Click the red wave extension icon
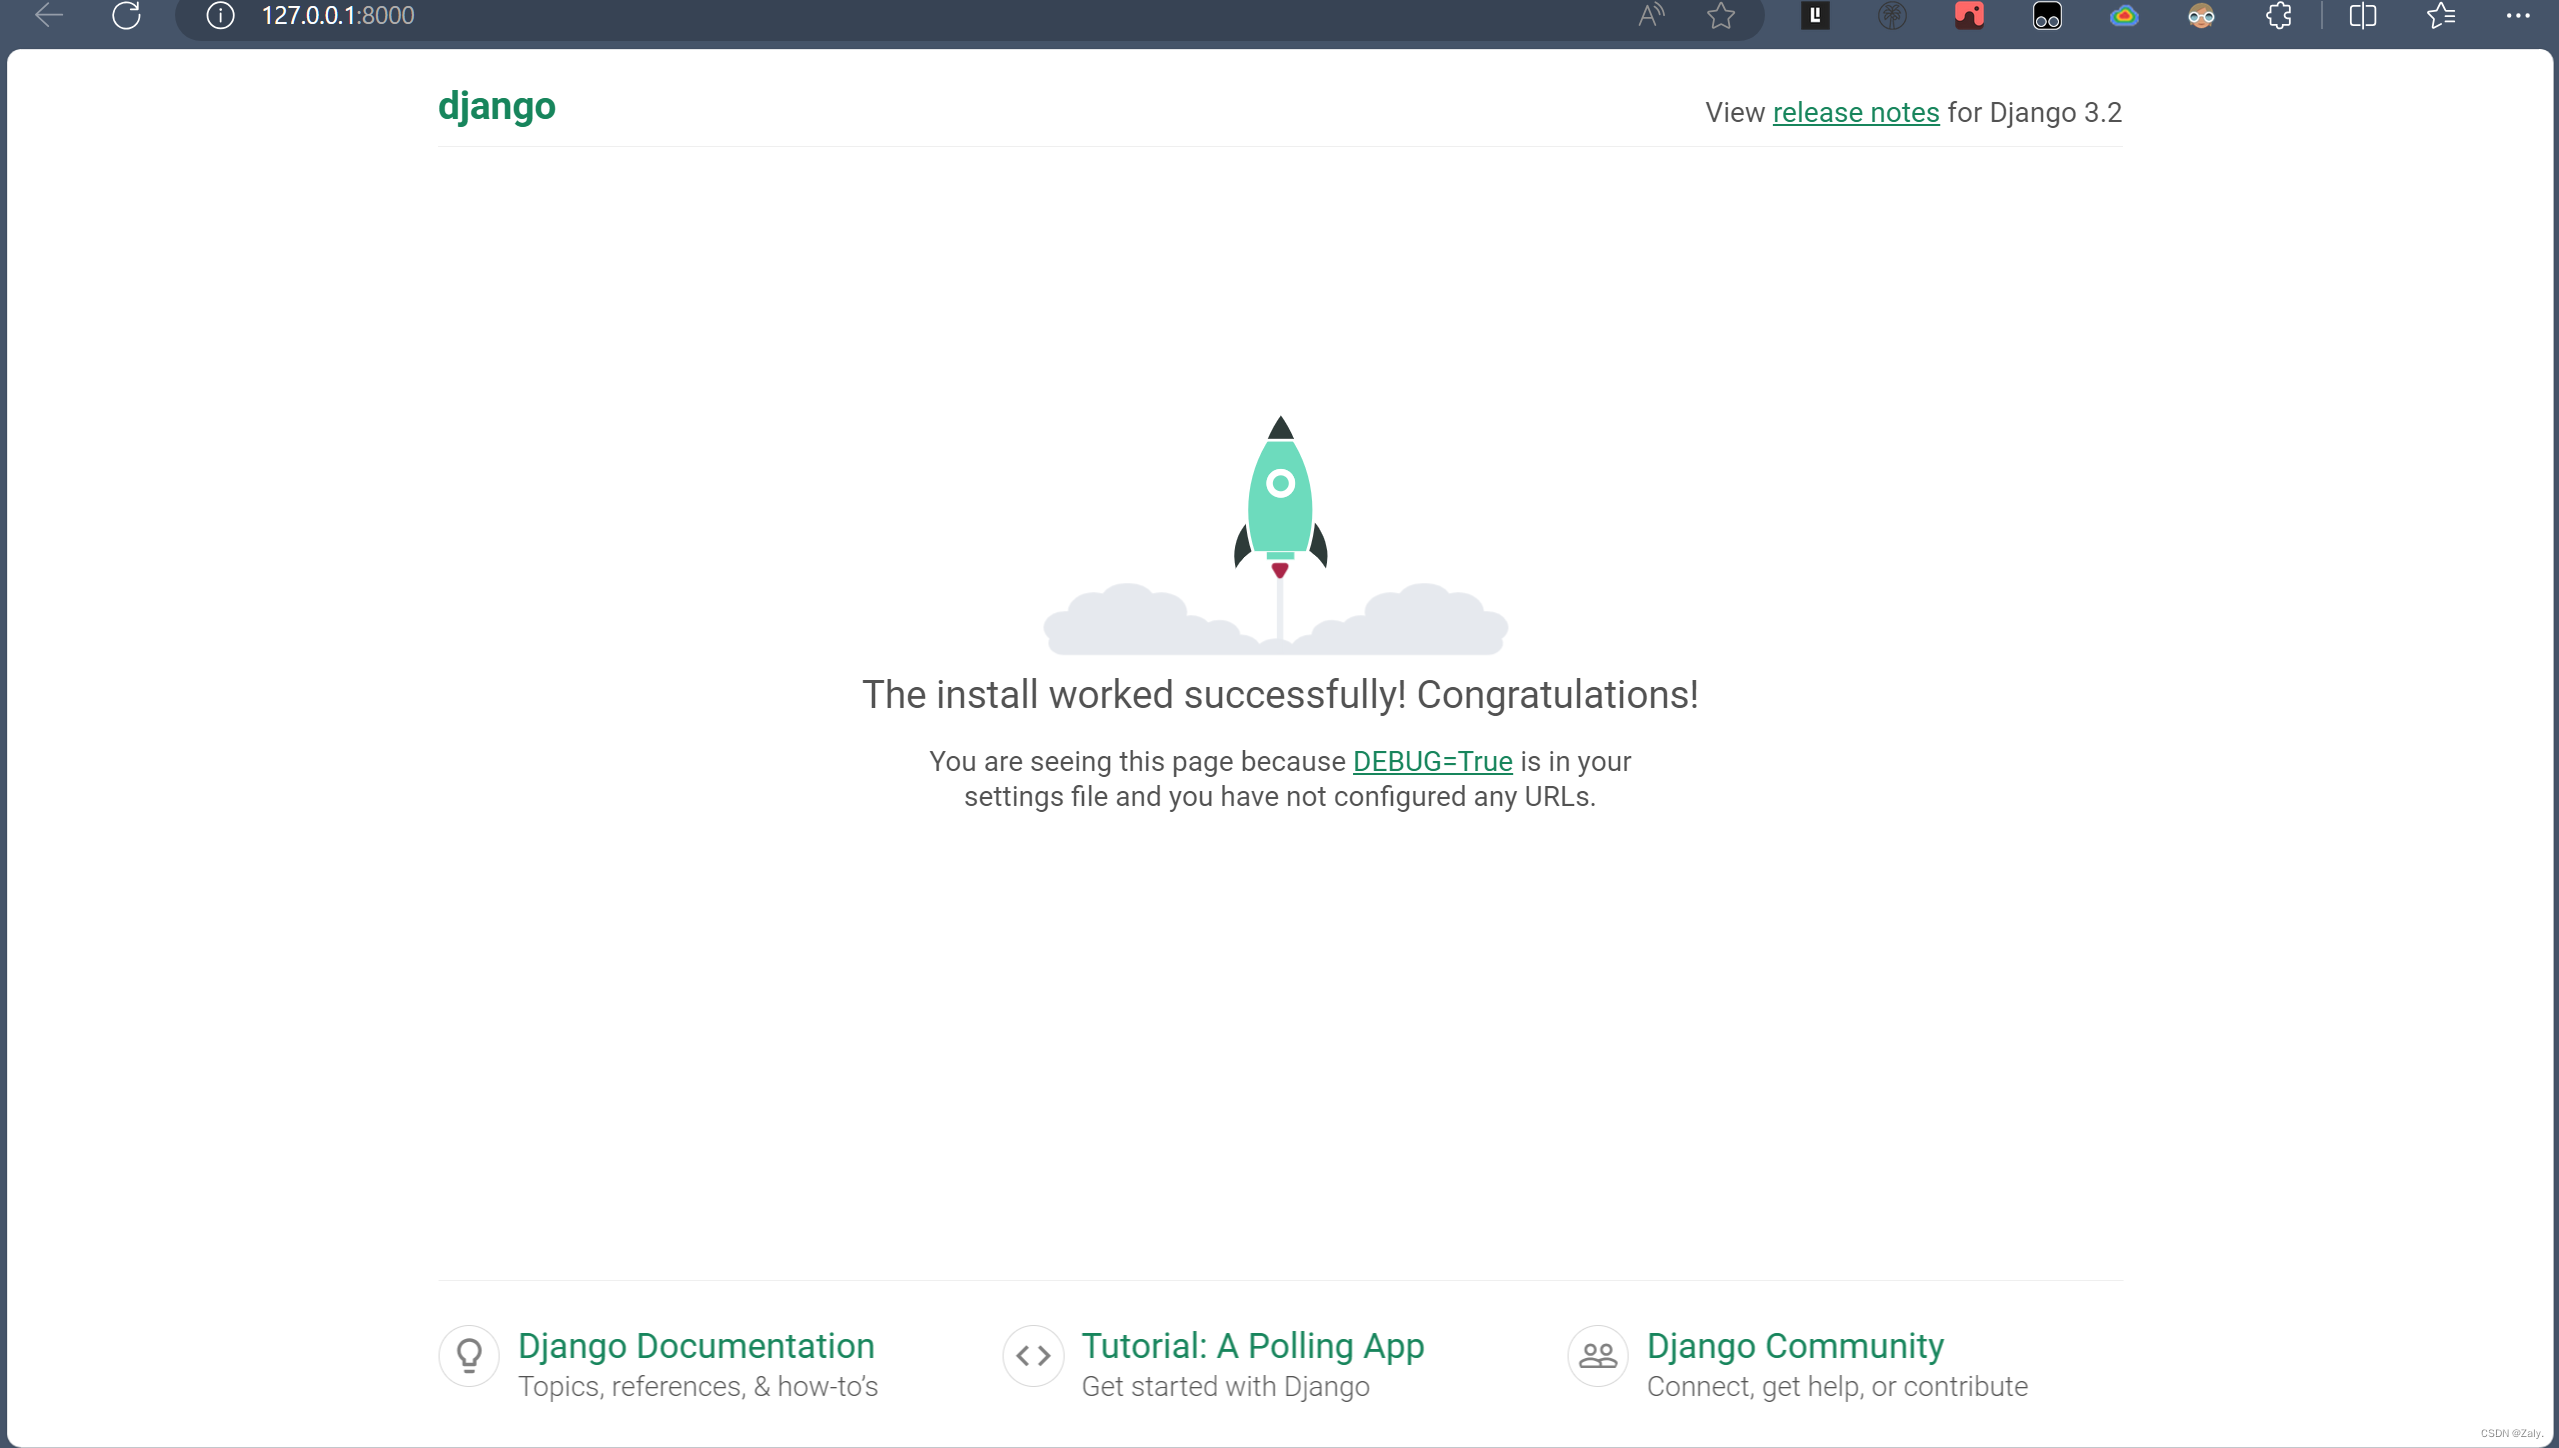This screenshot has width=2559, height=1448. tap(1969, 15)
